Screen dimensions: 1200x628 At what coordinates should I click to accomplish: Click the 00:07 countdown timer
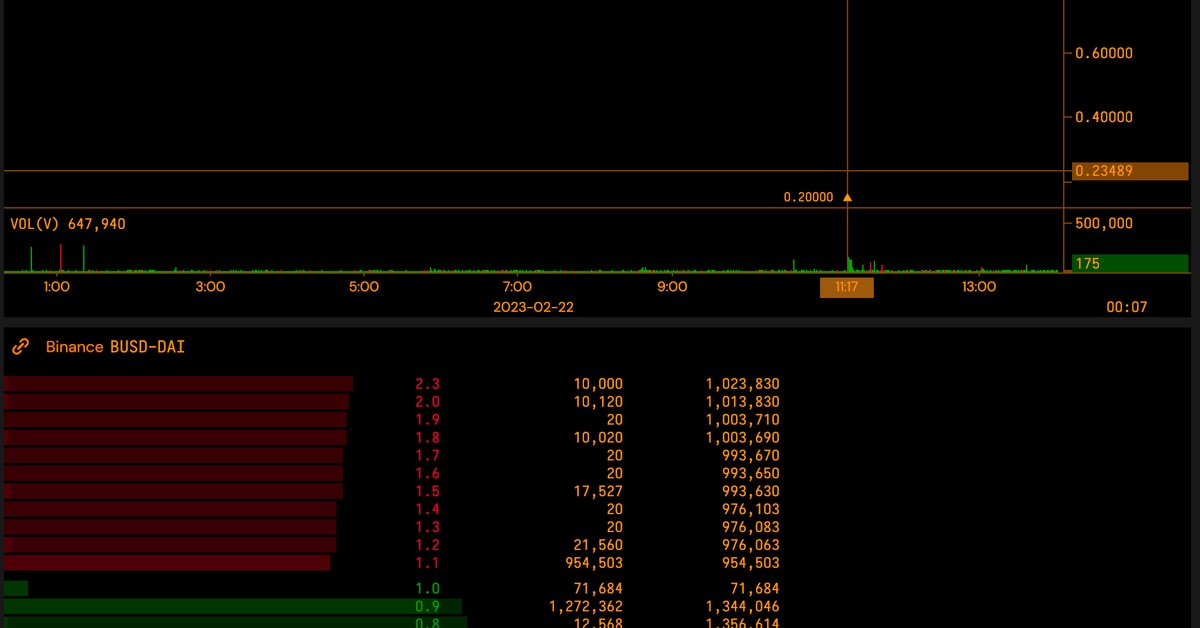(1126, 307)
